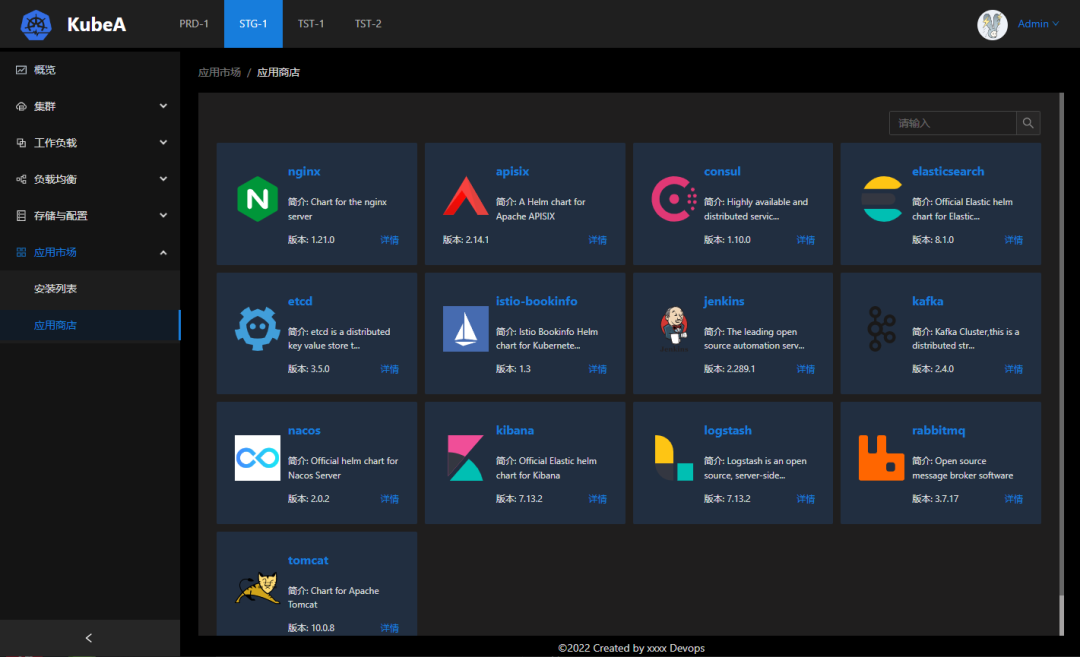Viewport: 1080px width, 657px height.
Task: Click the nacos title text
Action: coord(304,430)
